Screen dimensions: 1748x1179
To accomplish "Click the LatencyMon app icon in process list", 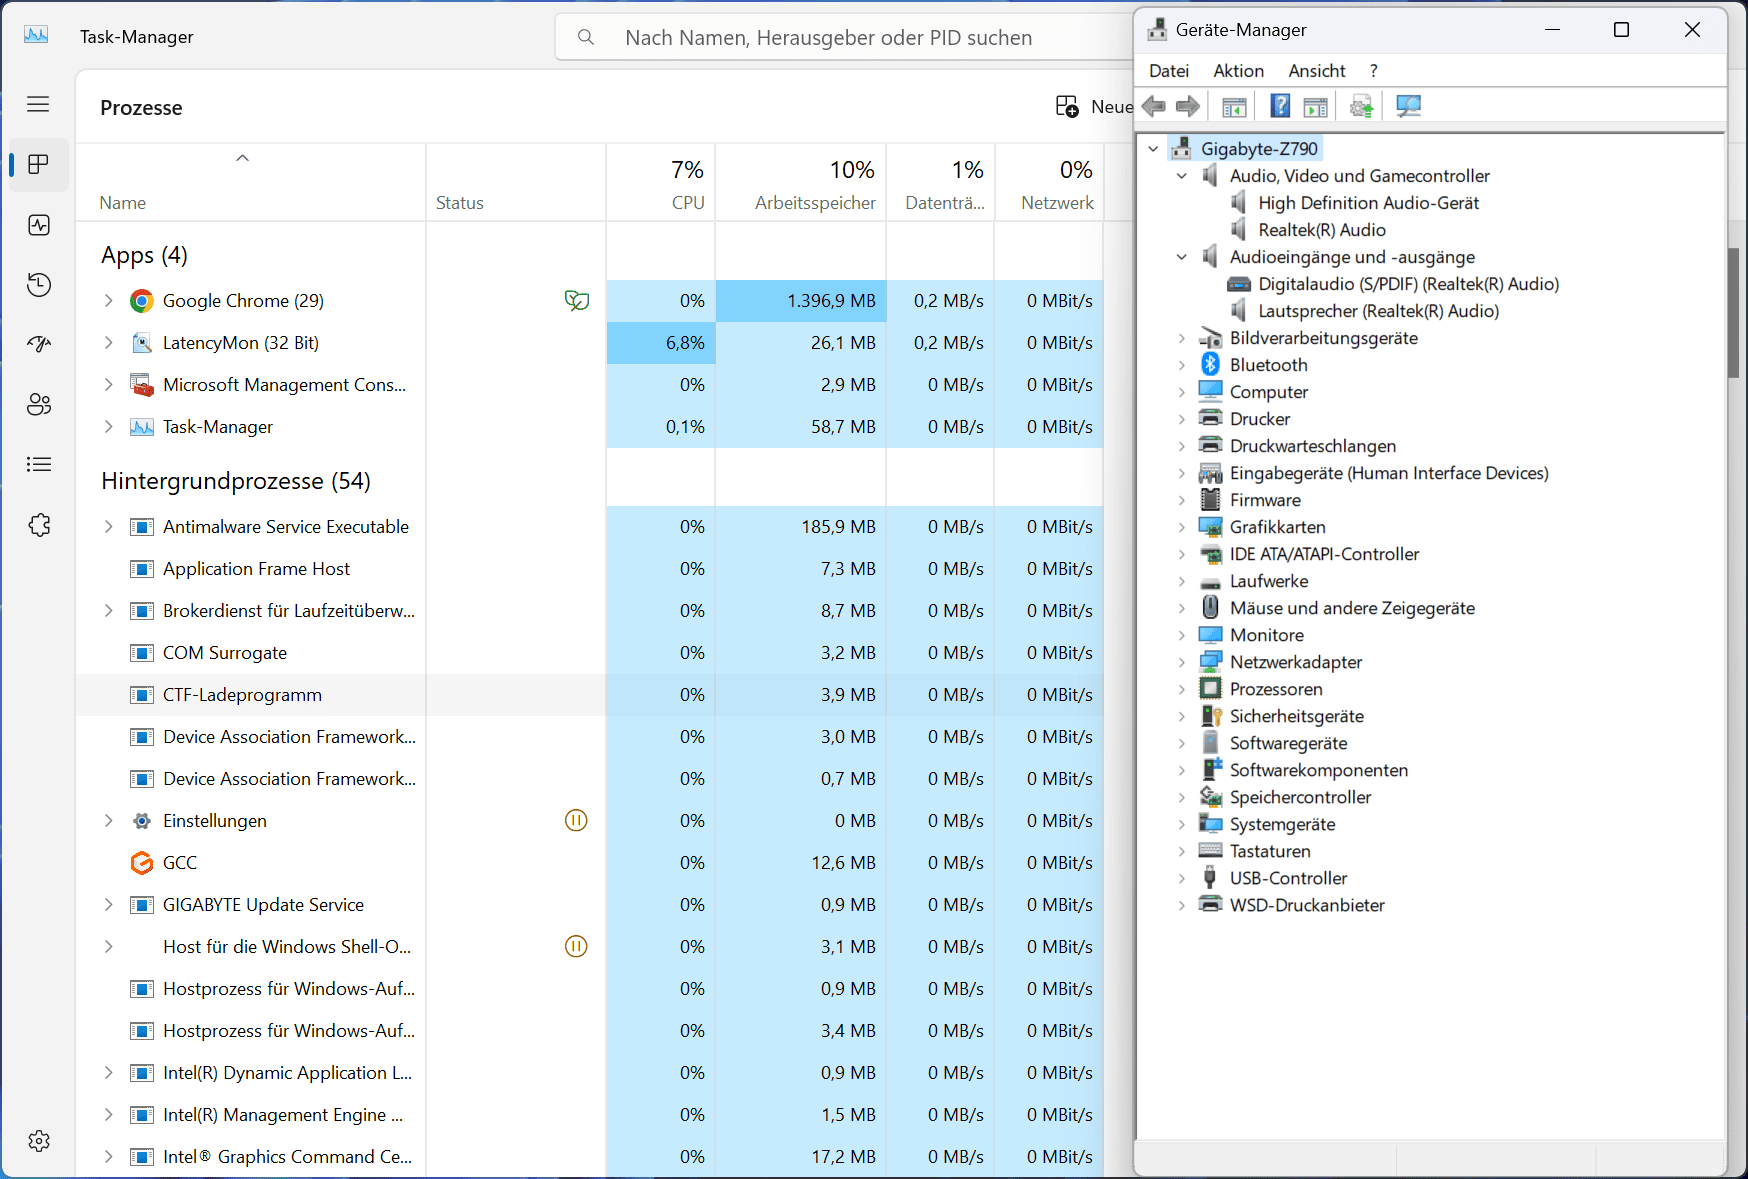I will [x=142, y=343].
